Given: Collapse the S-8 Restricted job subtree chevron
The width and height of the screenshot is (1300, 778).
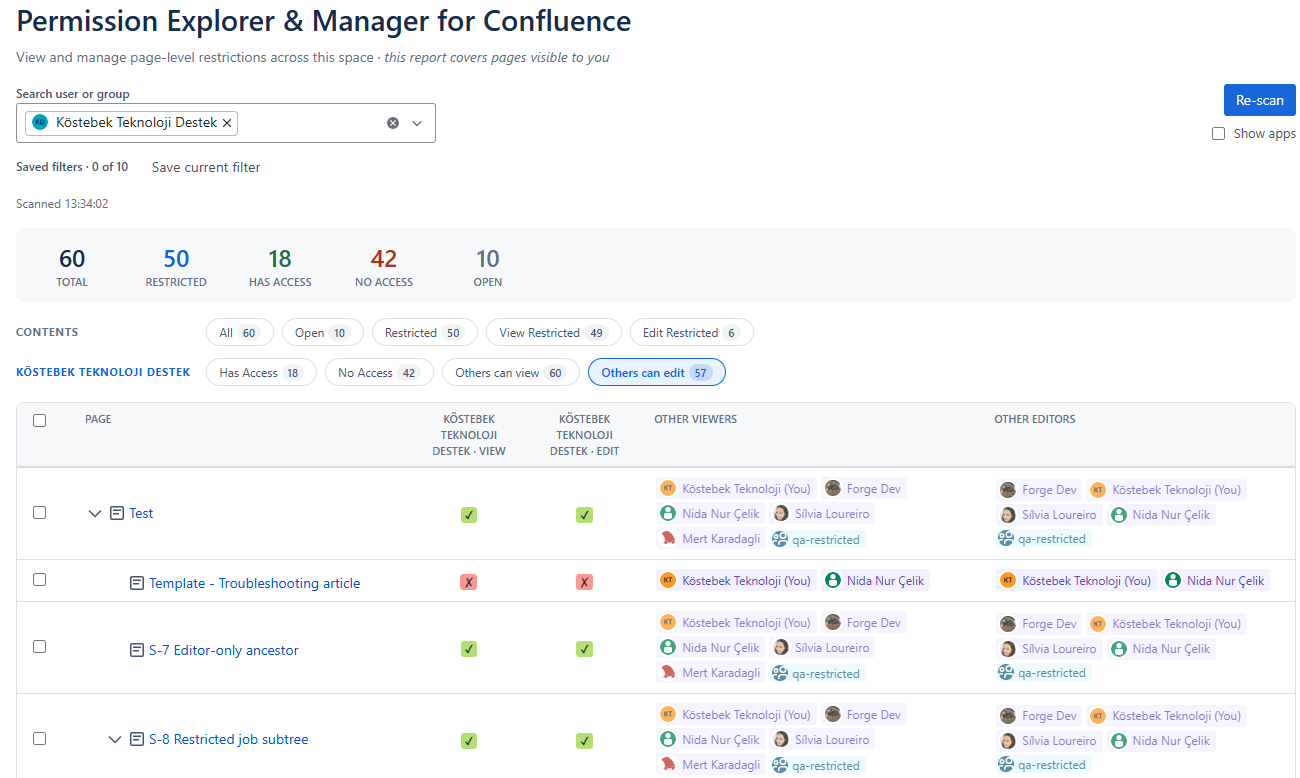Looking at the screenshot, I should [115, 740].
